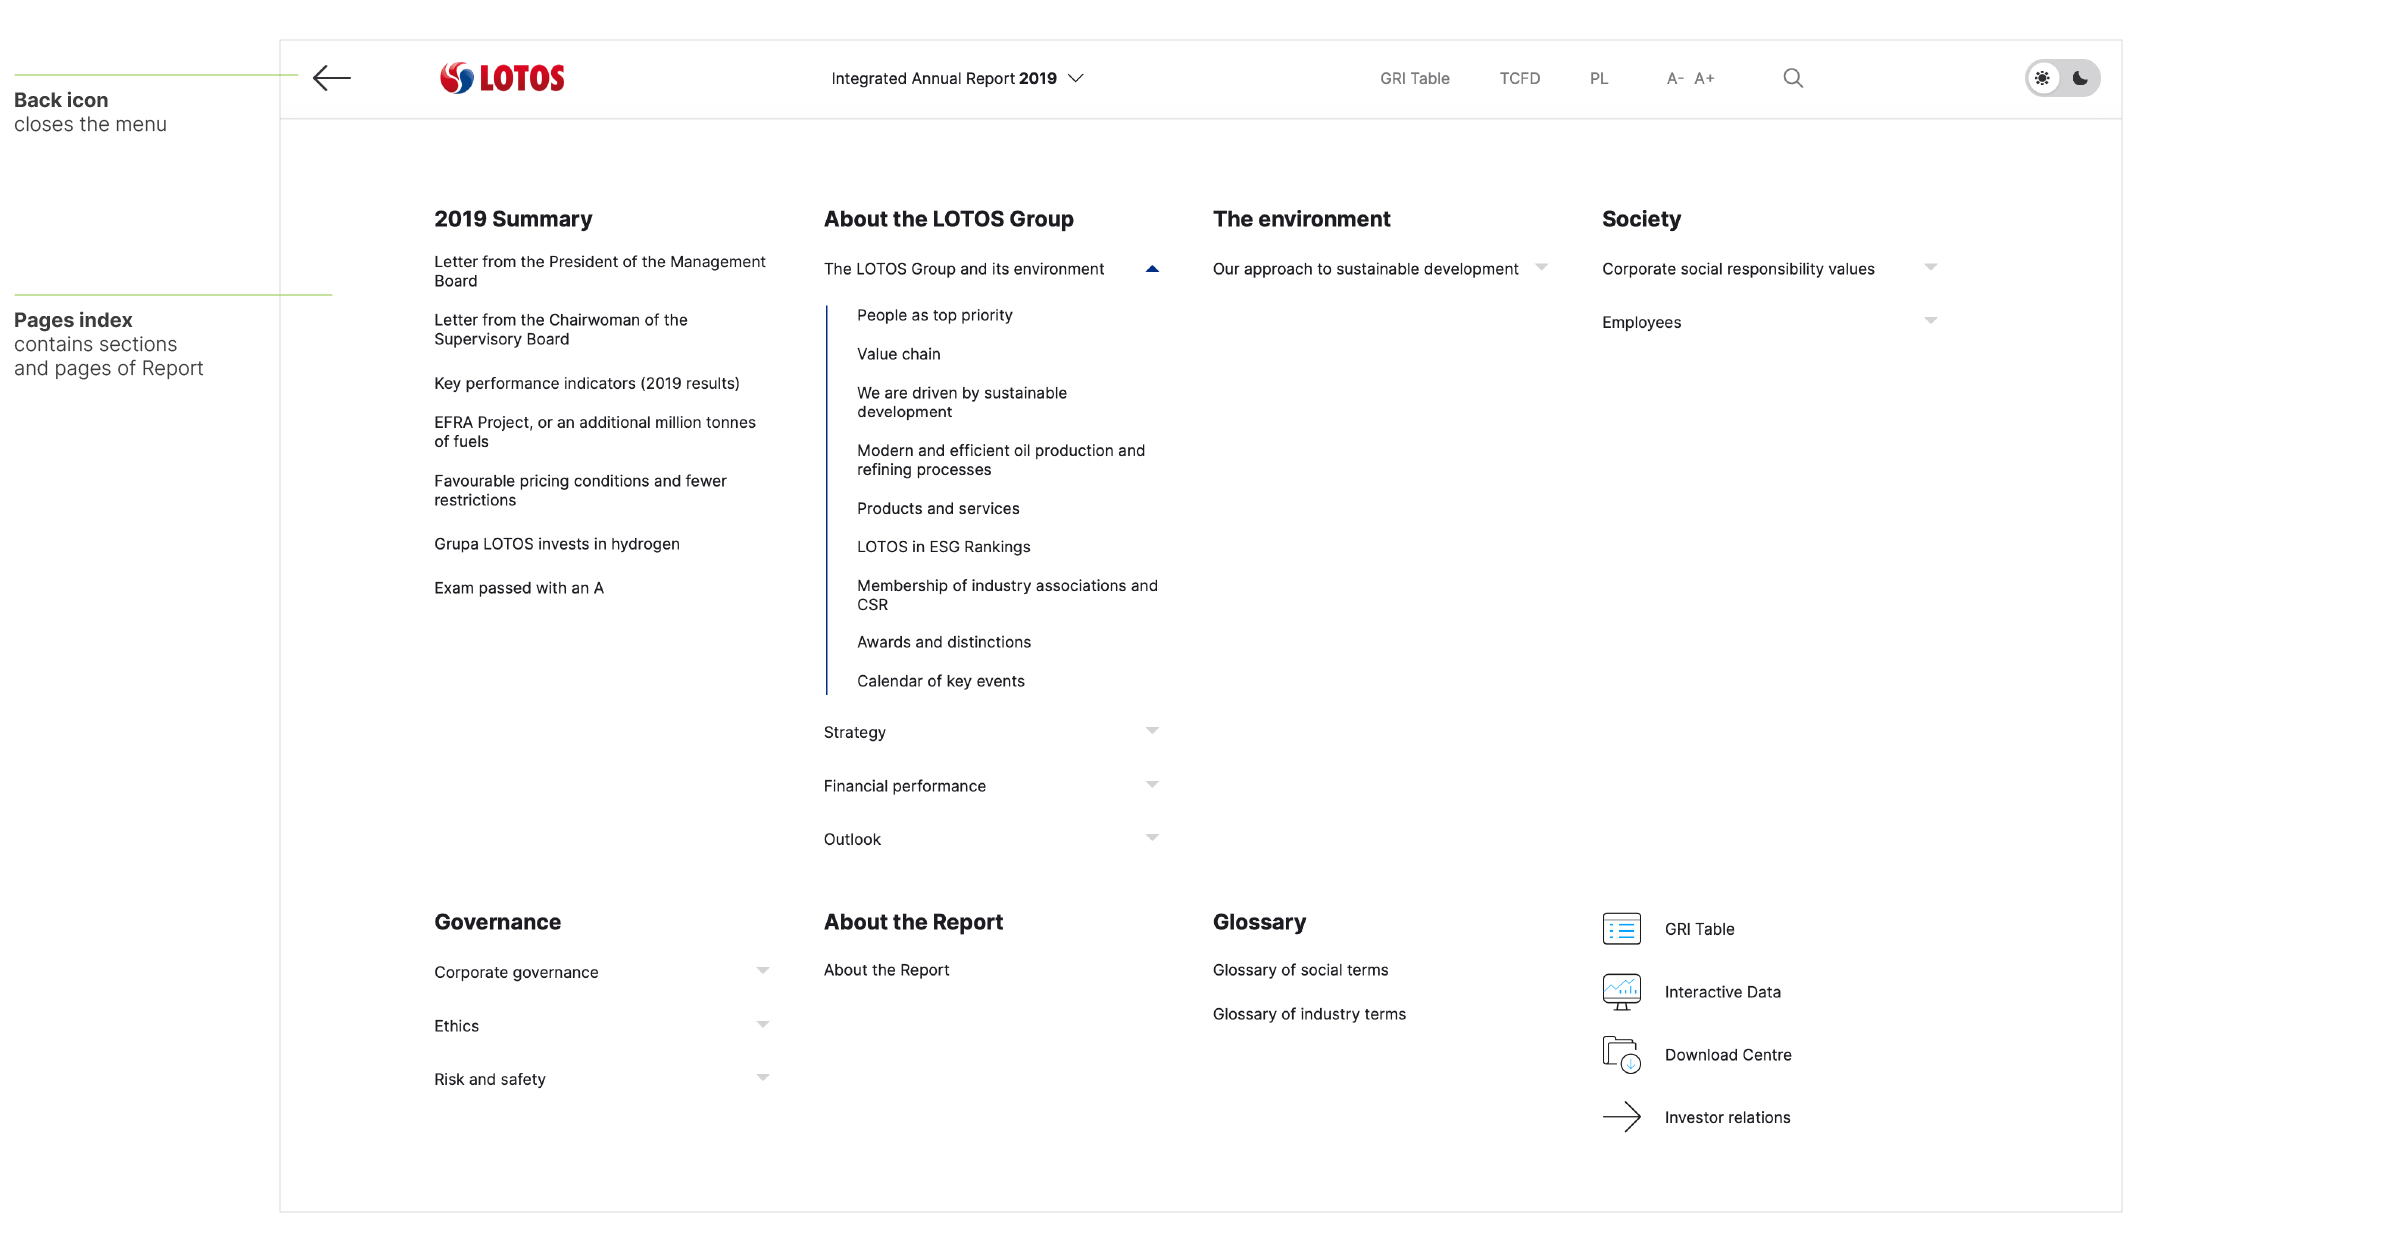Expand Risk and safety section
Image resolution: width=2400 pixels, height=1242 pixels.
pyautogui.click(x=763, y=1078)
